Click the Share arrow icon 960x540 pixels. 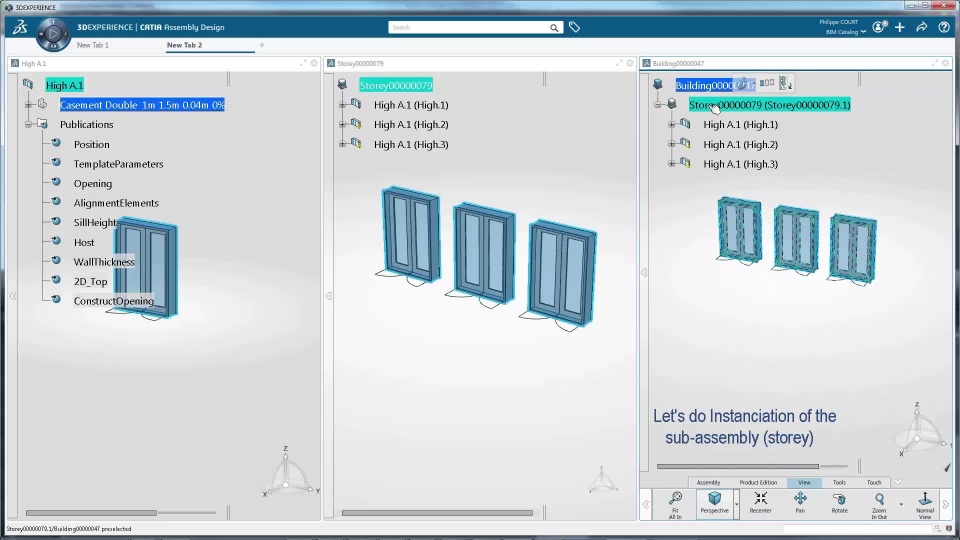pyautogui.click(x=921, y=27)
